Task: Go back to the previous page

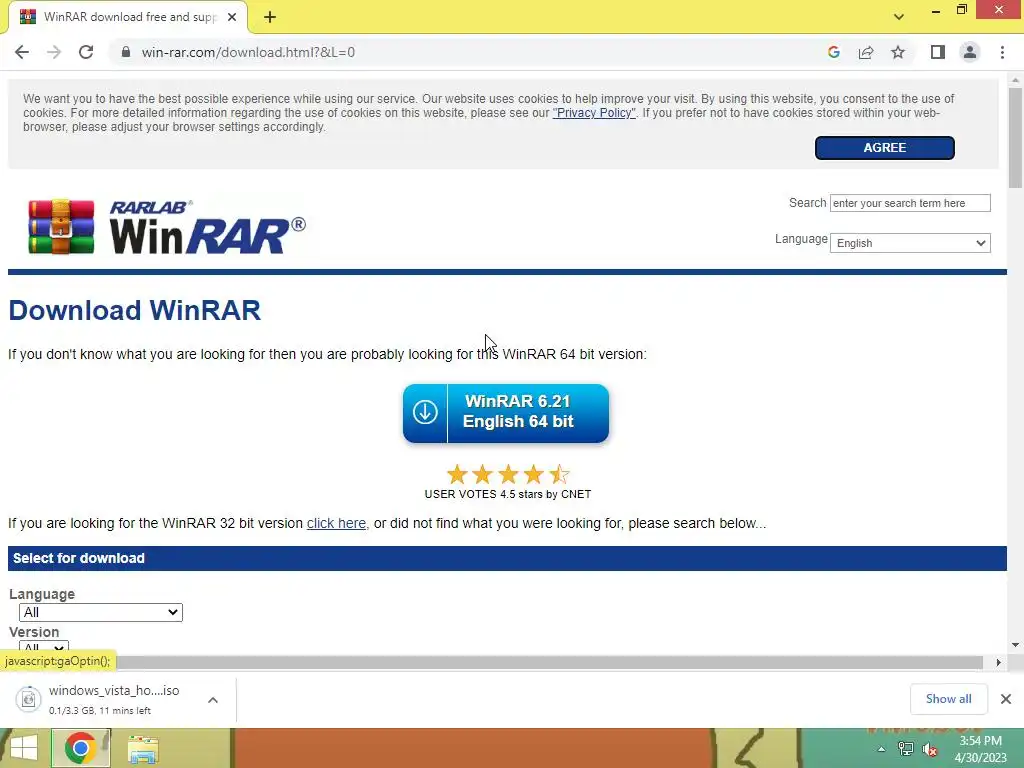Action: [x=22, y=52]
